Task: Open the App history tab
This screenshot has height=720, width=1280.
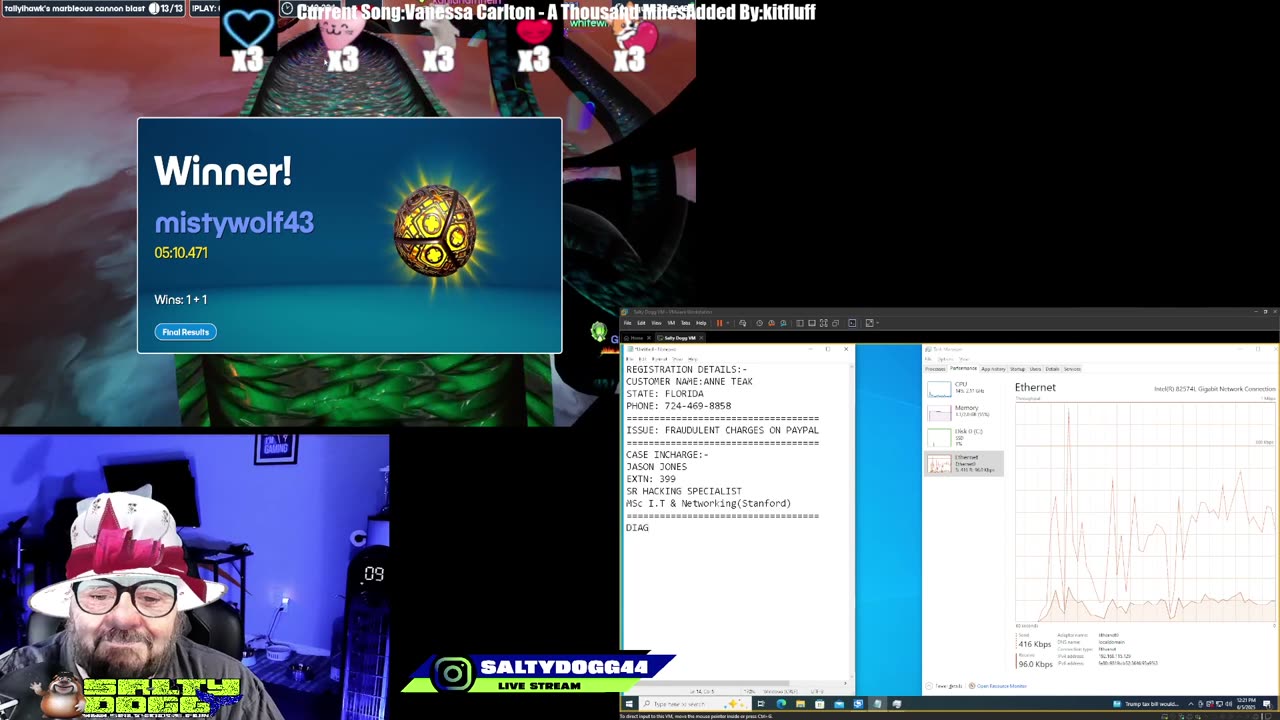Action: (993, 369)
